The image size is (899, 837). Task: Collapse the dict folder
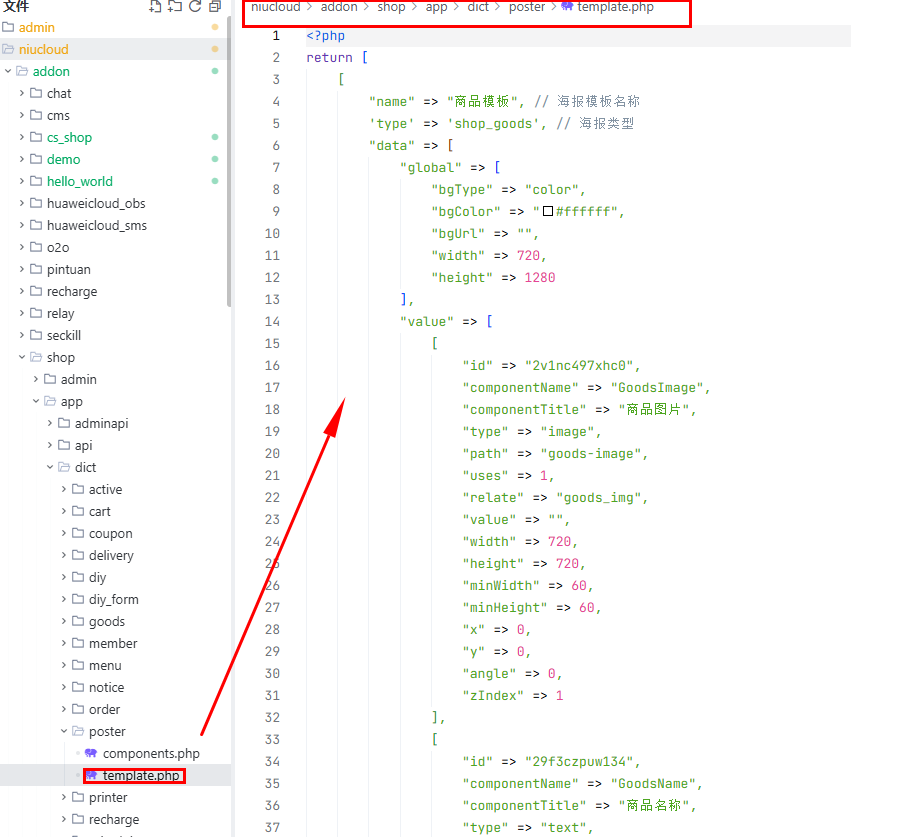pos(50,467)
